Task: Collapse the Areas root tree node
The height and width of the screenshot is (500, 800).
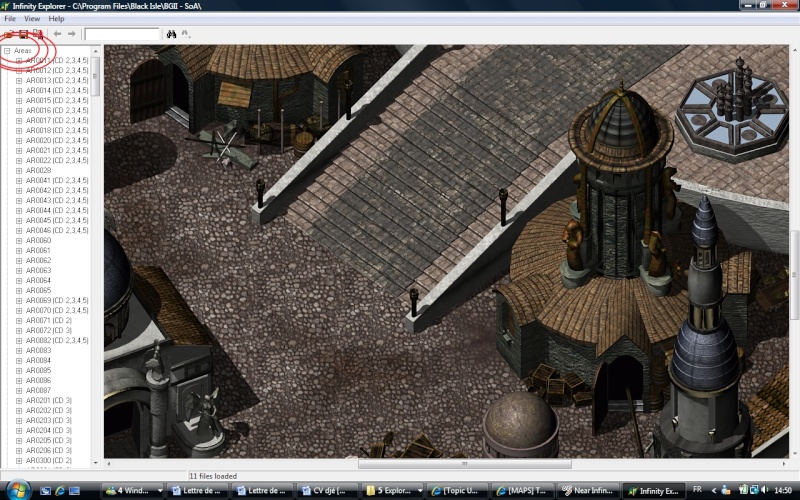Action: tap(7, 51)
